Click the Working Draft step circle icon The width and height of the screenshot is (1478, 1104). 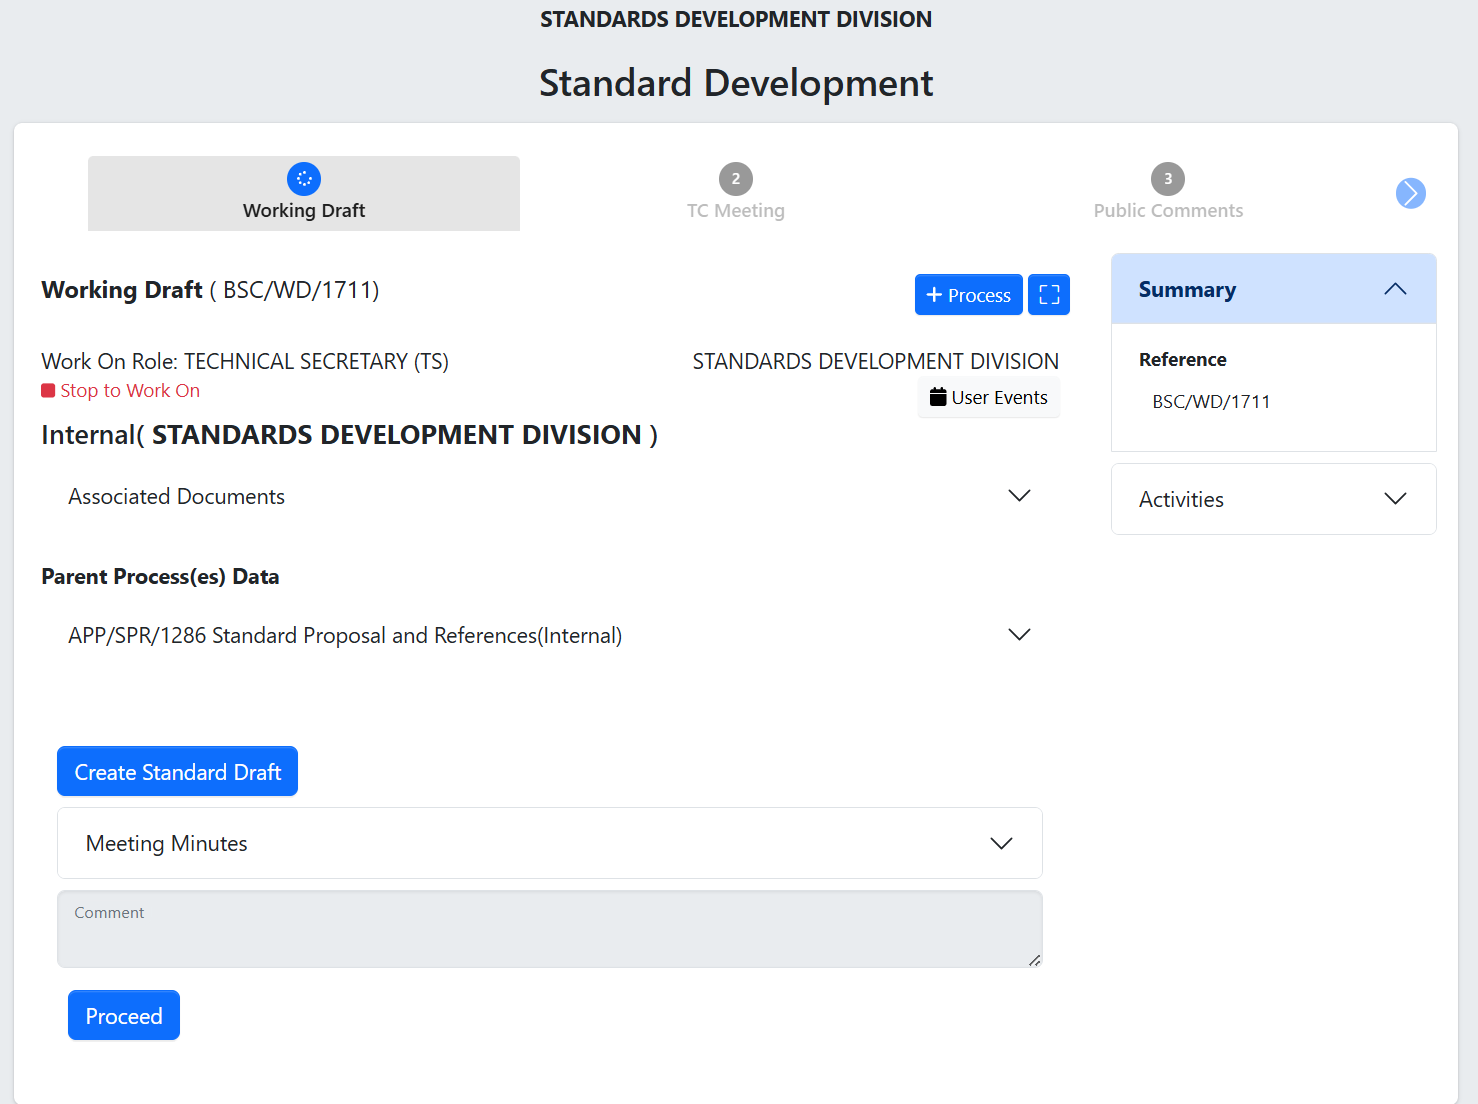[x=304, y=179]
